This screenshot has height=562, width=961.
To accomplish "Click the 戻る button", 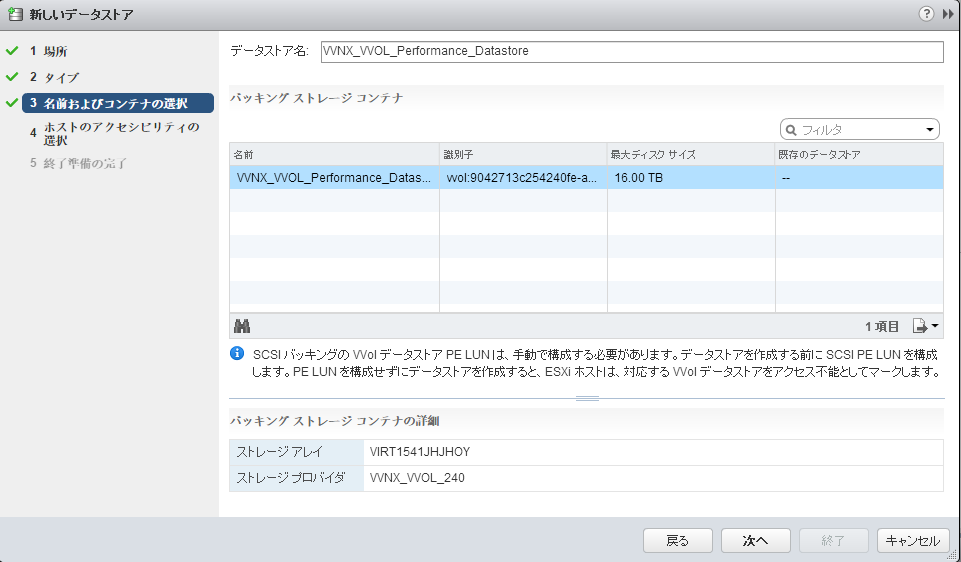I will click(677, 541).
